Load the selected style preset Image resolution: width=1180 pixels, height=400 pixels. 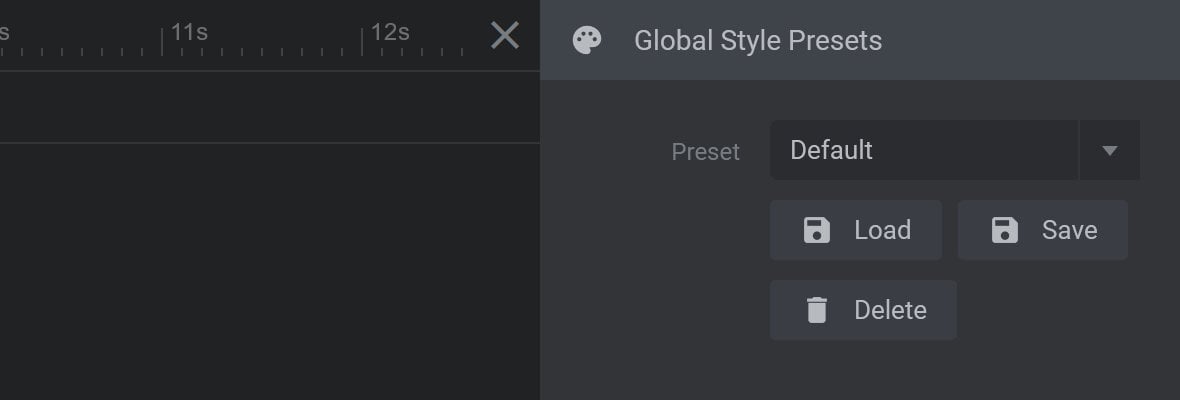click(856, 230)
